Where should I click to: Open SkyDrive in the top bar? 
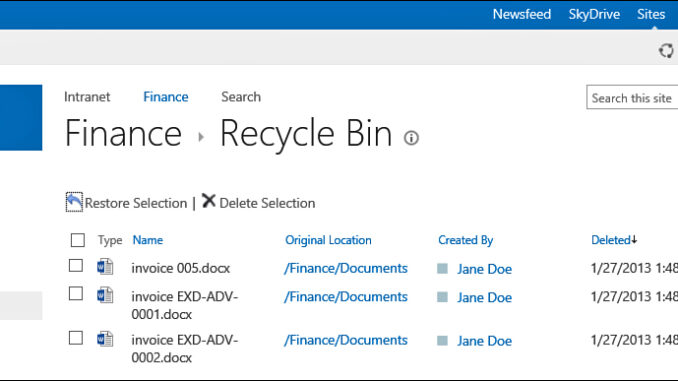click(x=594, y=14)
